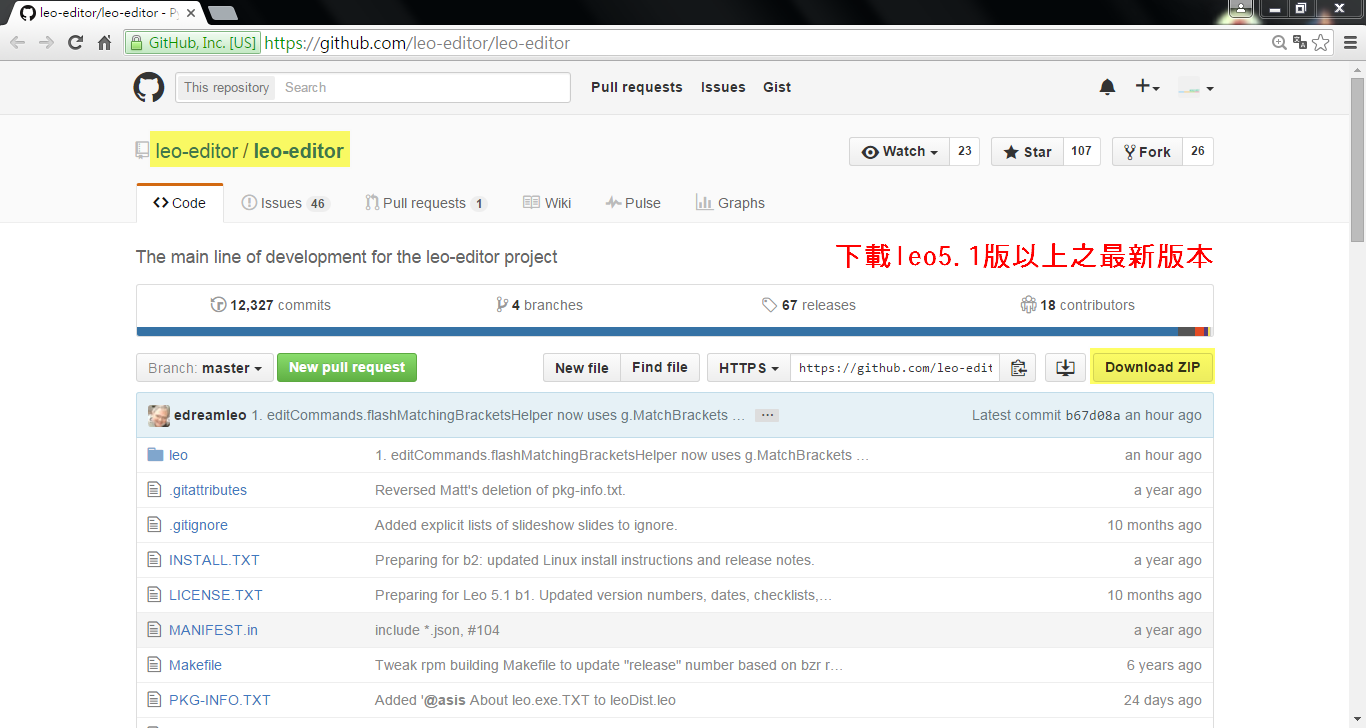
Task: Click the Find file button
Action: pos(660,368)
